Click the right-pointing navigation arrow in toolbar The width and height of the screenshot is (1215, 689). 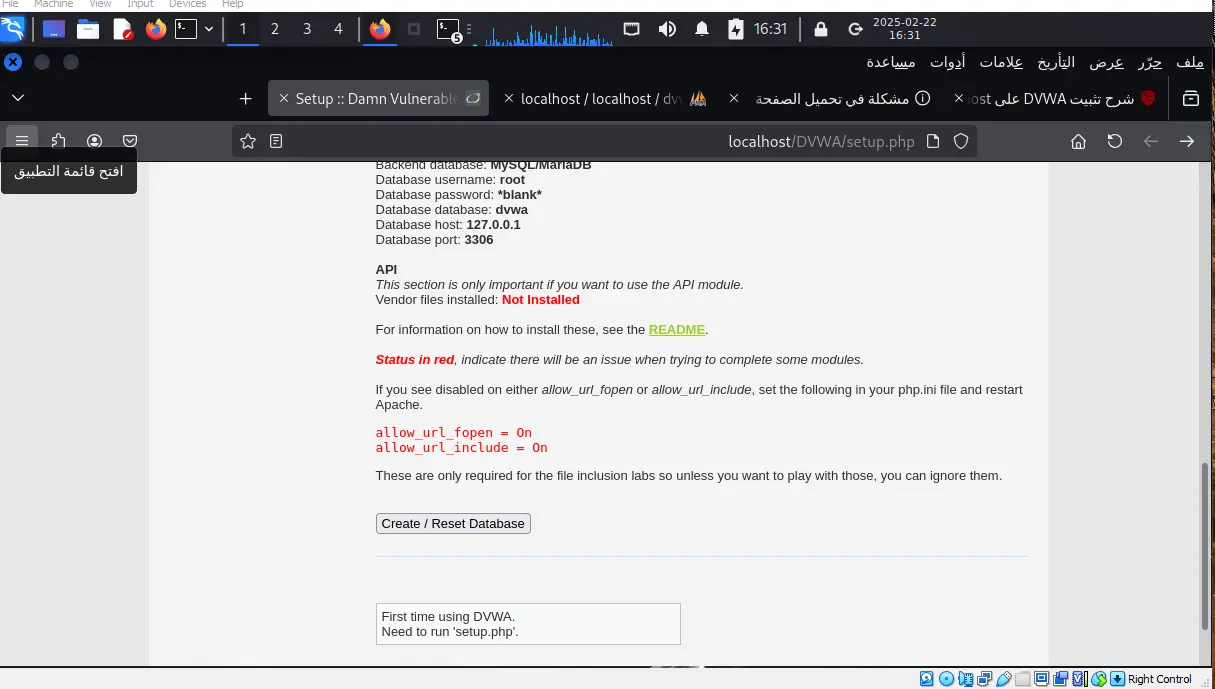coord(1187,141)
